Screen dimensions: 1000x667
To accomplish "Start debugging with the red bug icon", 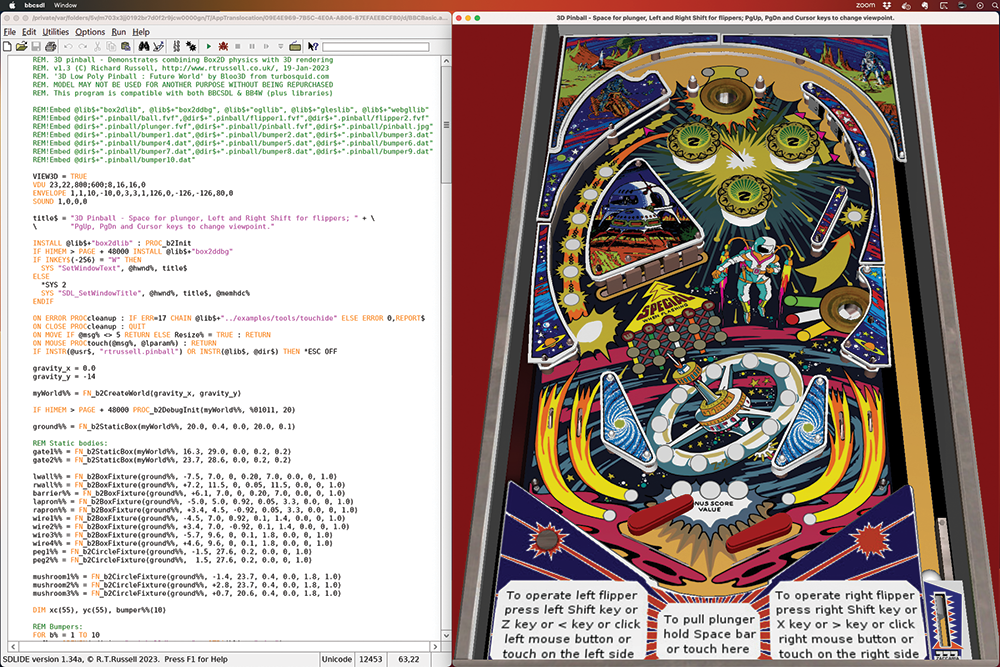I will (x=223, y=46).
